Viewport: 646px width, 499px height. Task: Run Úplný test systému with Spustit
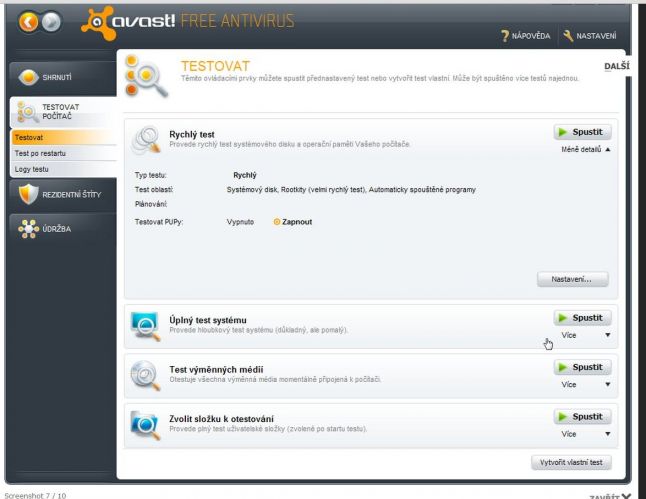click(582, 318)
